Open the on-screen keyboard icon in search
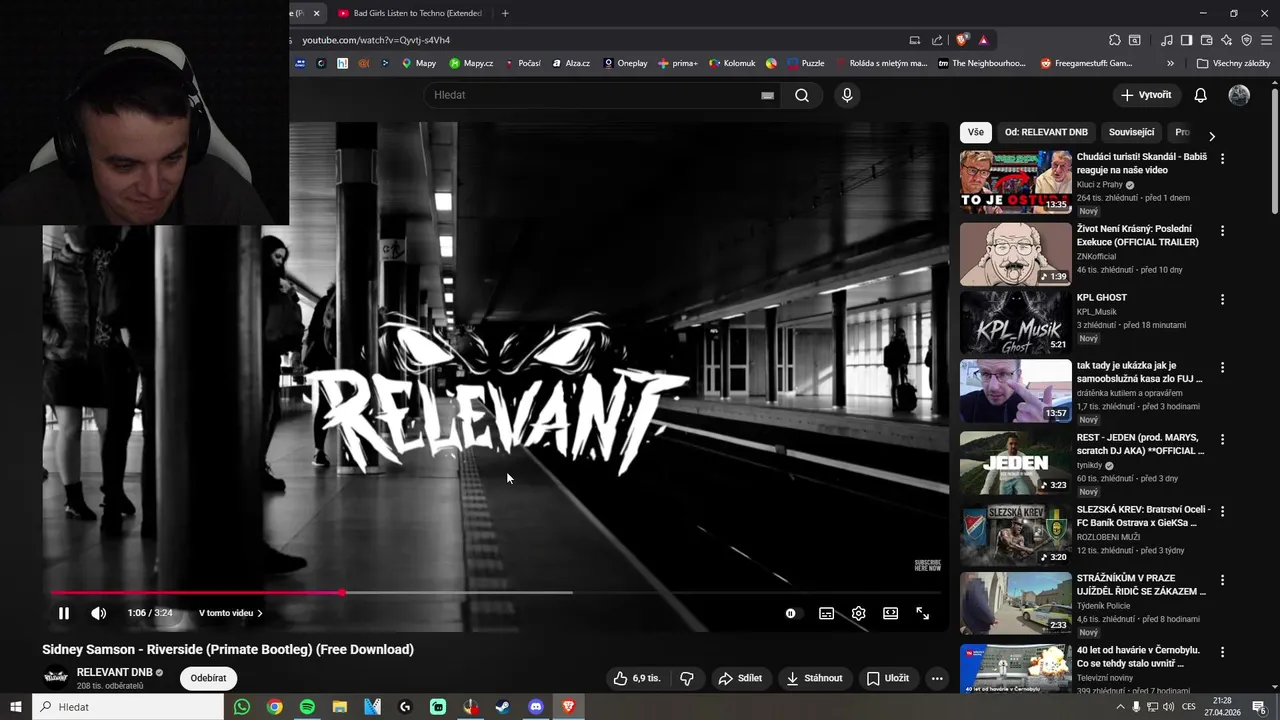Screen dimensions: 1280x720 [767, 95]
